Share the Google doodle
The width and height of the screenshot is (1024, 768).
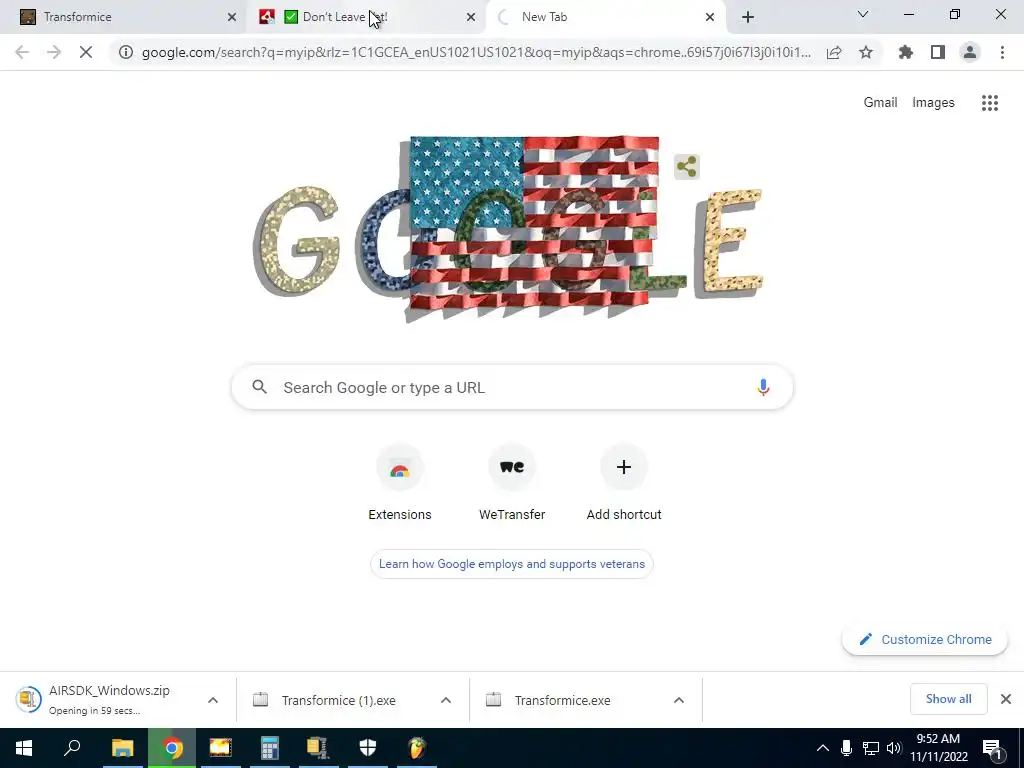point(686,167)
